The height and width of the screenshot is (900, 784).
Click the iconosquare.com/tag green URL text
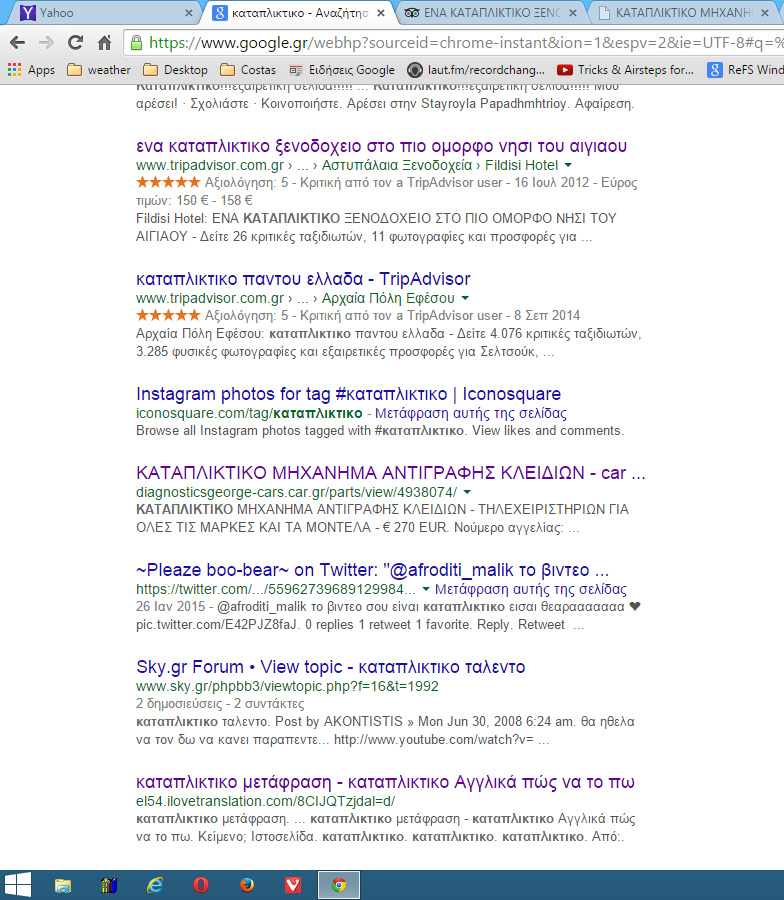coord(249,413)
